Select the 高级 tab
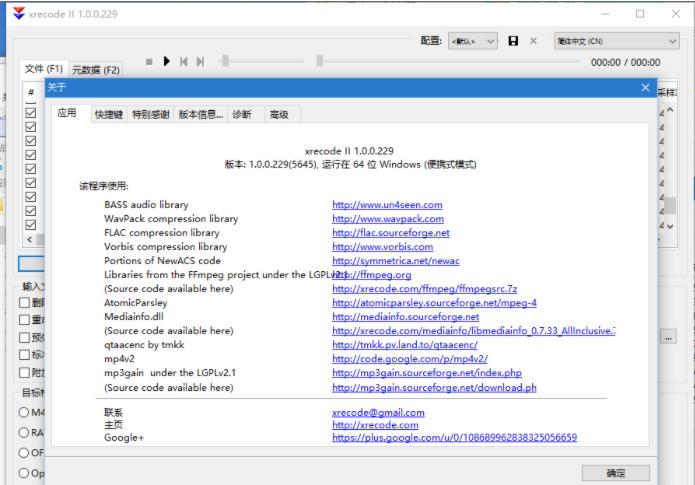The width and height of the screenshot is (695, 485). coord(279,115)
